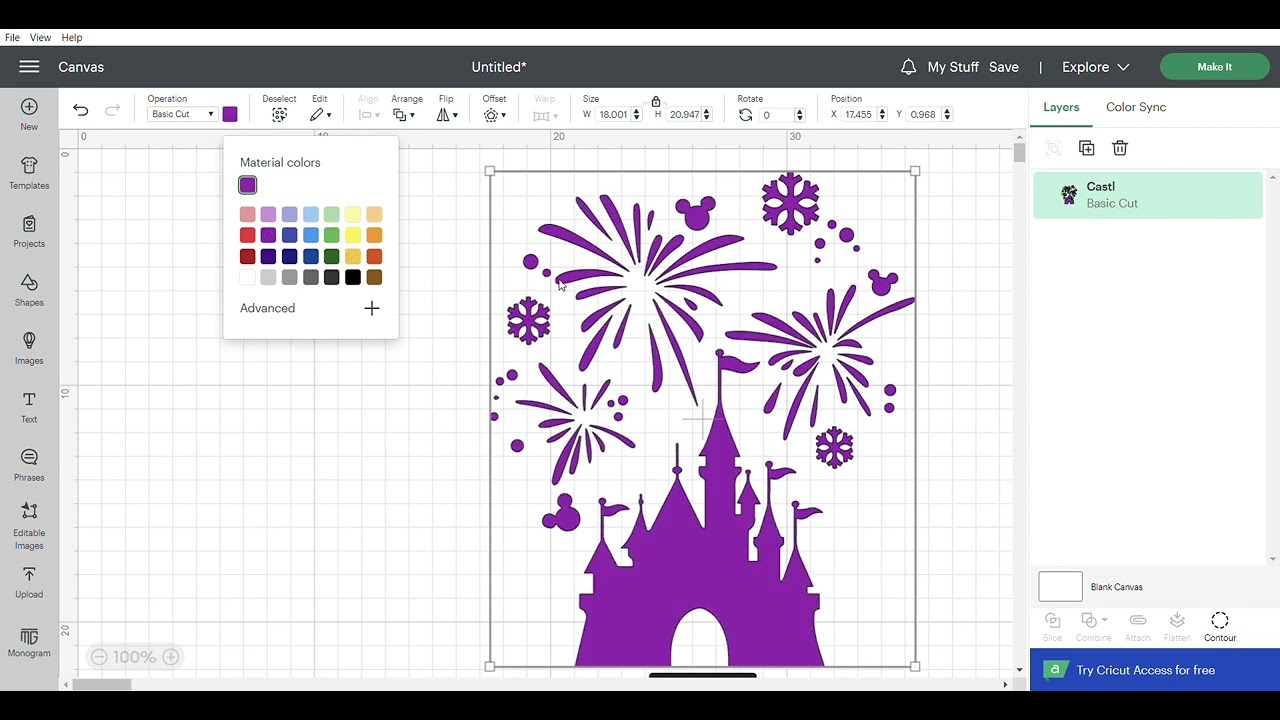
Task: Click the current purple swatch under Material colors
Action: [247, 185]
